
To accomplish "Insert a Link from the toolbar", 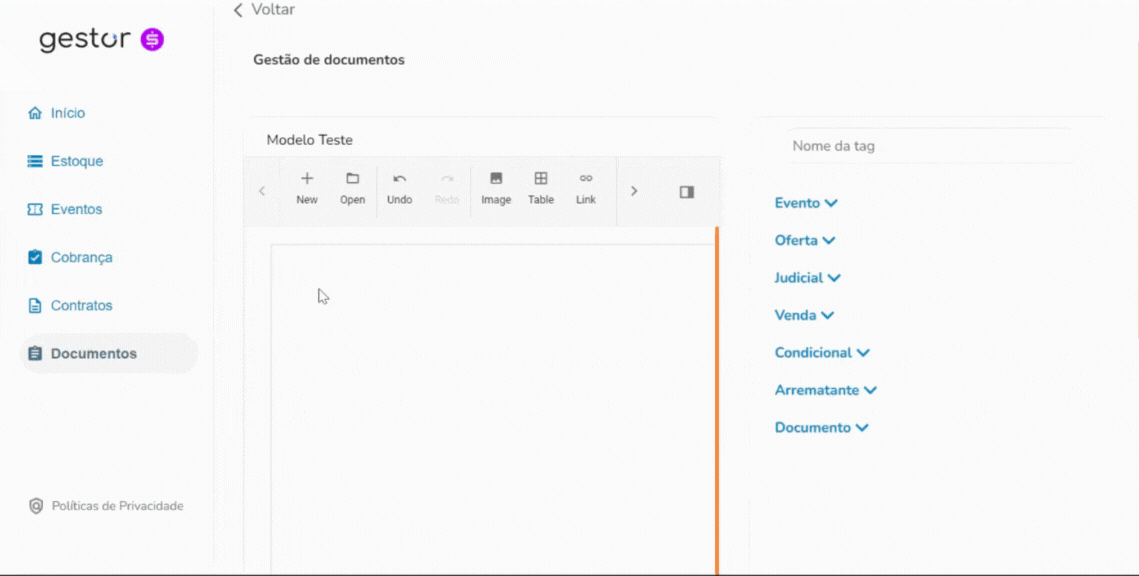I will (586, 188).
